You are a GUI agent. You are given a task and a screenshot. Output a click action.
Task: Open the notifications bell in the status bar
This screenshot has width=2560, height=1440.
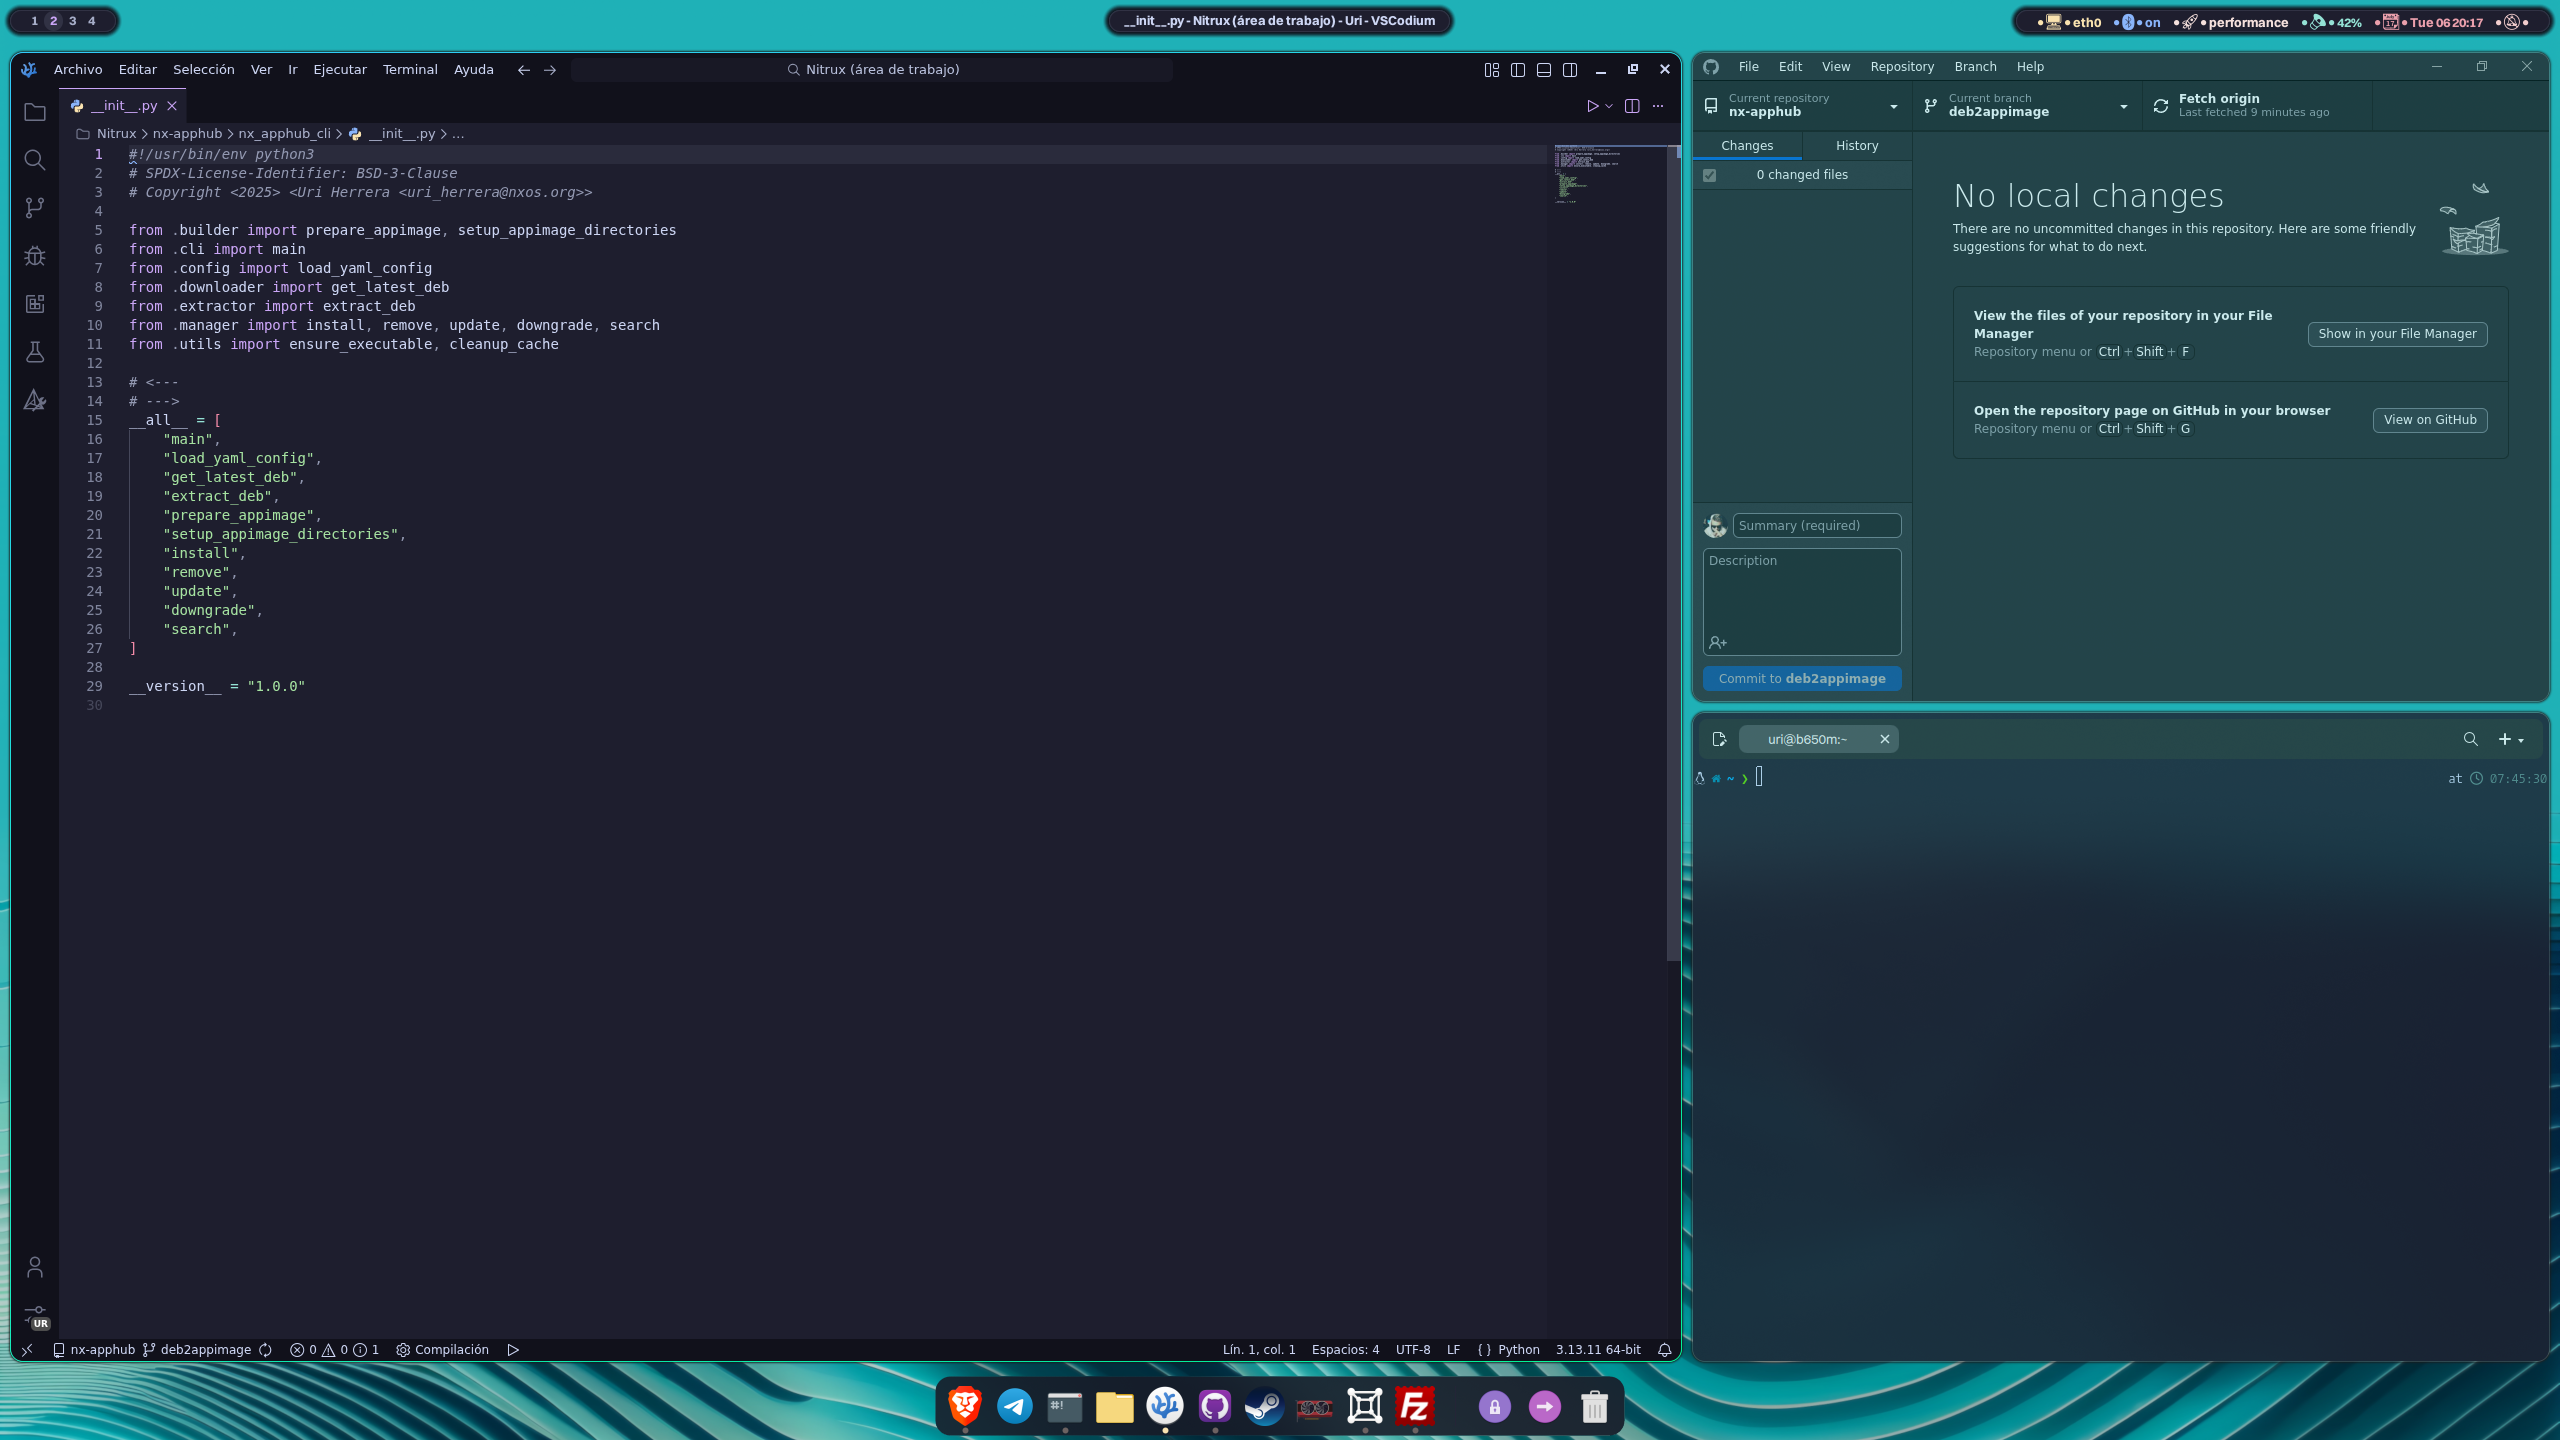[1664, 1350]
